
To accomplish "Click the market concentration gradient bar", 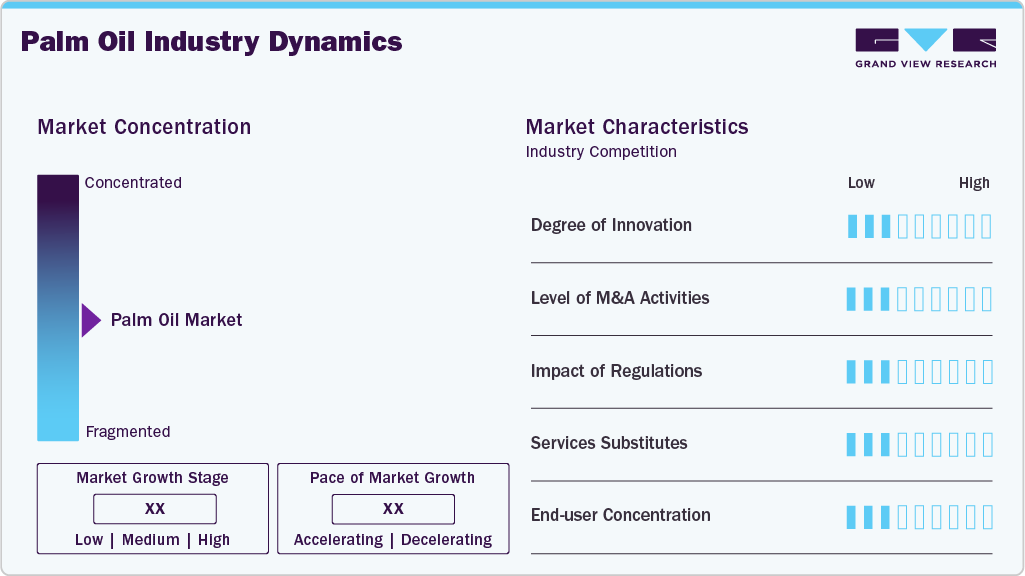I will point(58,307).
